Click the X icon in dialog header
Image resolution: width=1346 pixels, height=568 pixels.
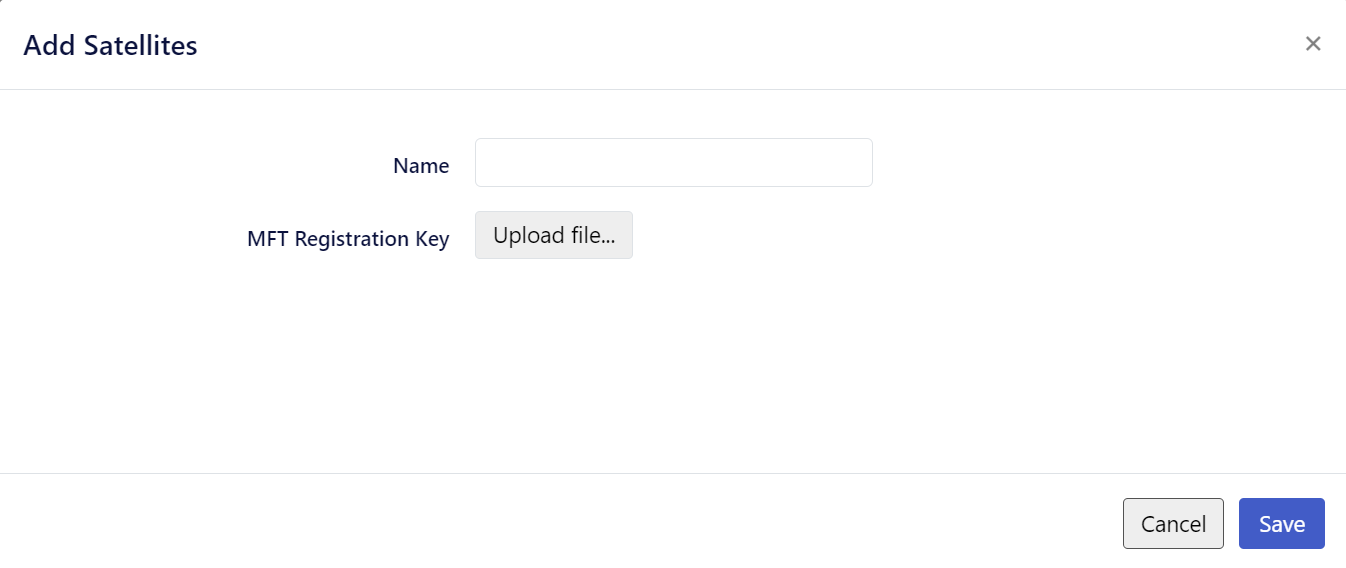click(x=1313, y=43)
